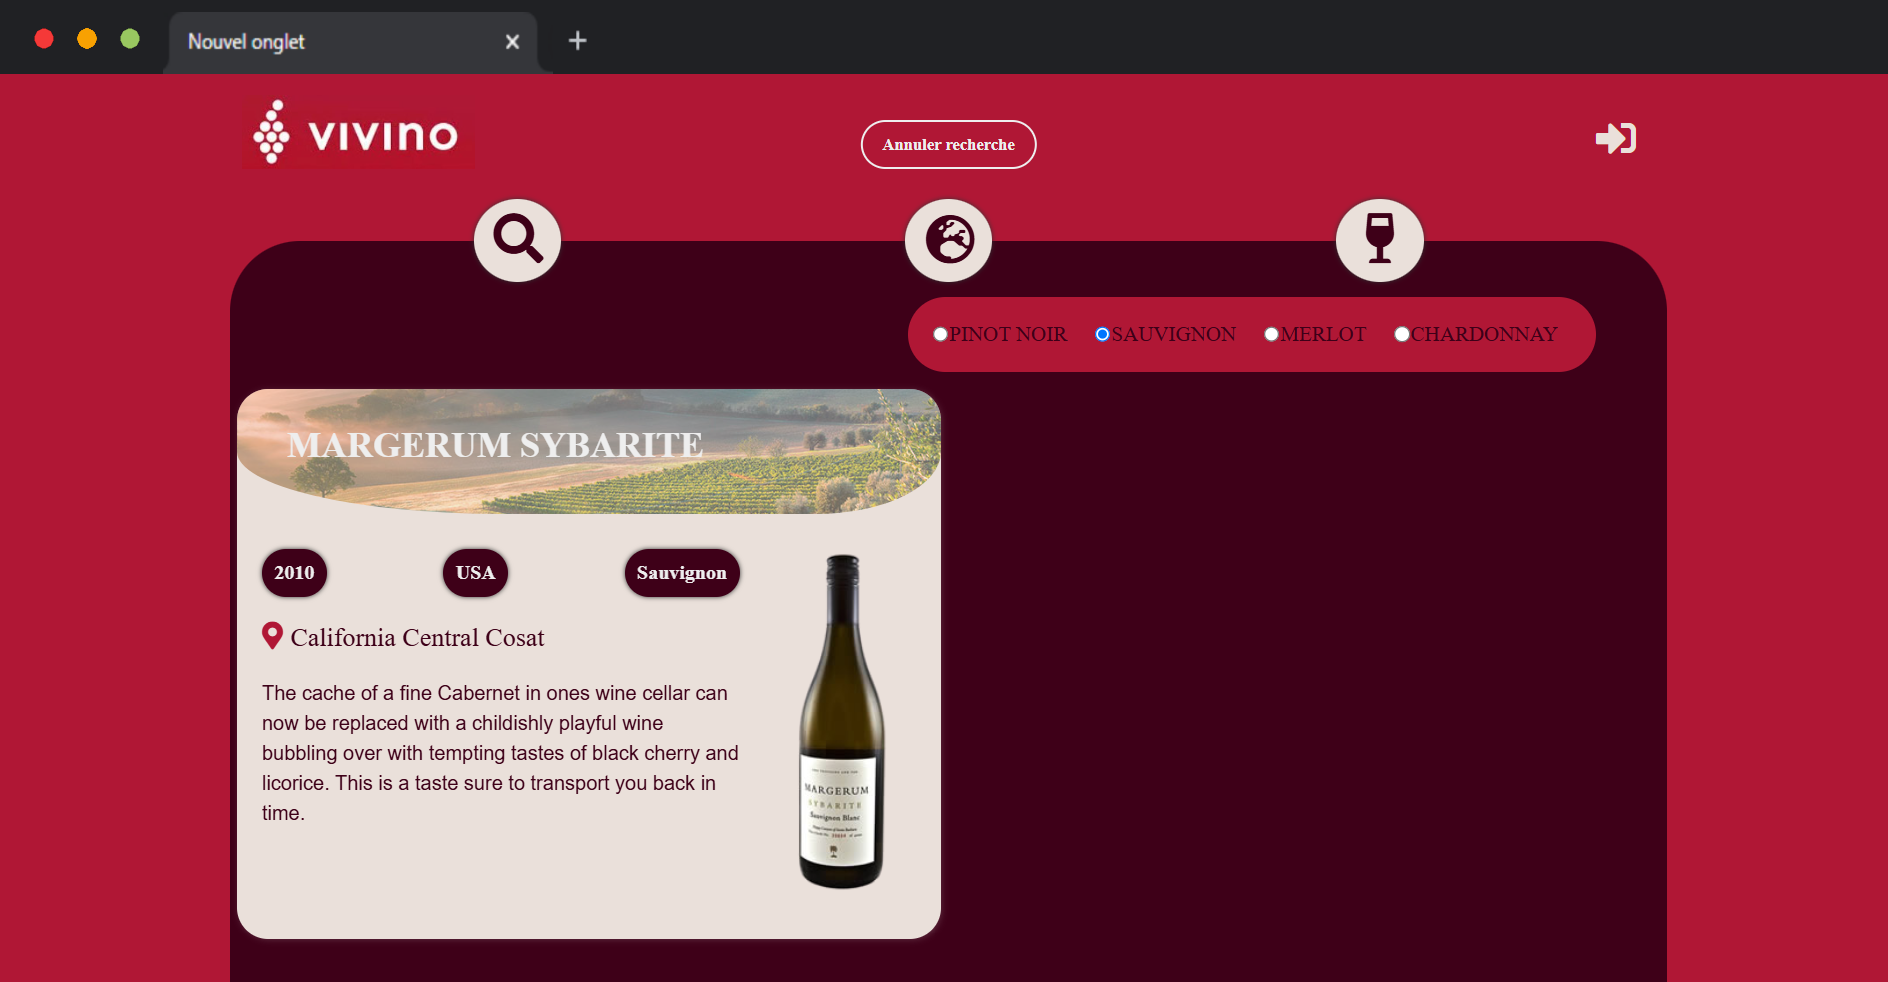Open the Margerum Sybarite card title
Screen dimensions: 1888x982
pos(495,445)
